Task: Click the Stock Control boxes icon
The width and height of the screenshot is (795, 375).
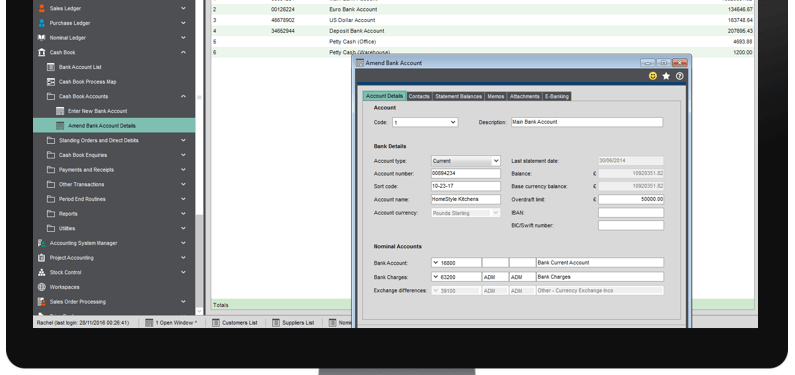Action: (x=42, y=273)
